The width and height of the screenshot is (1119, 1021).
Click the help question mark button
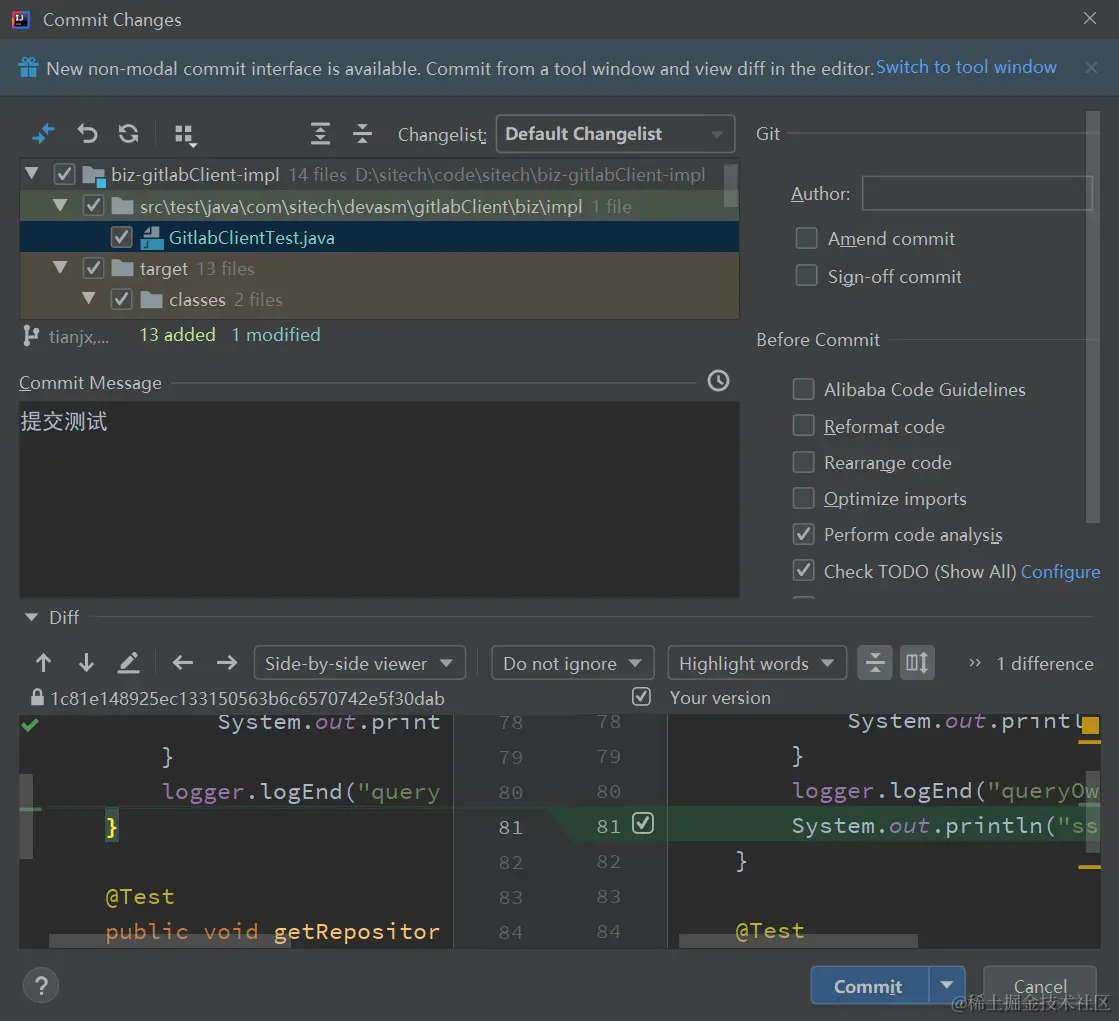[41, 985]
